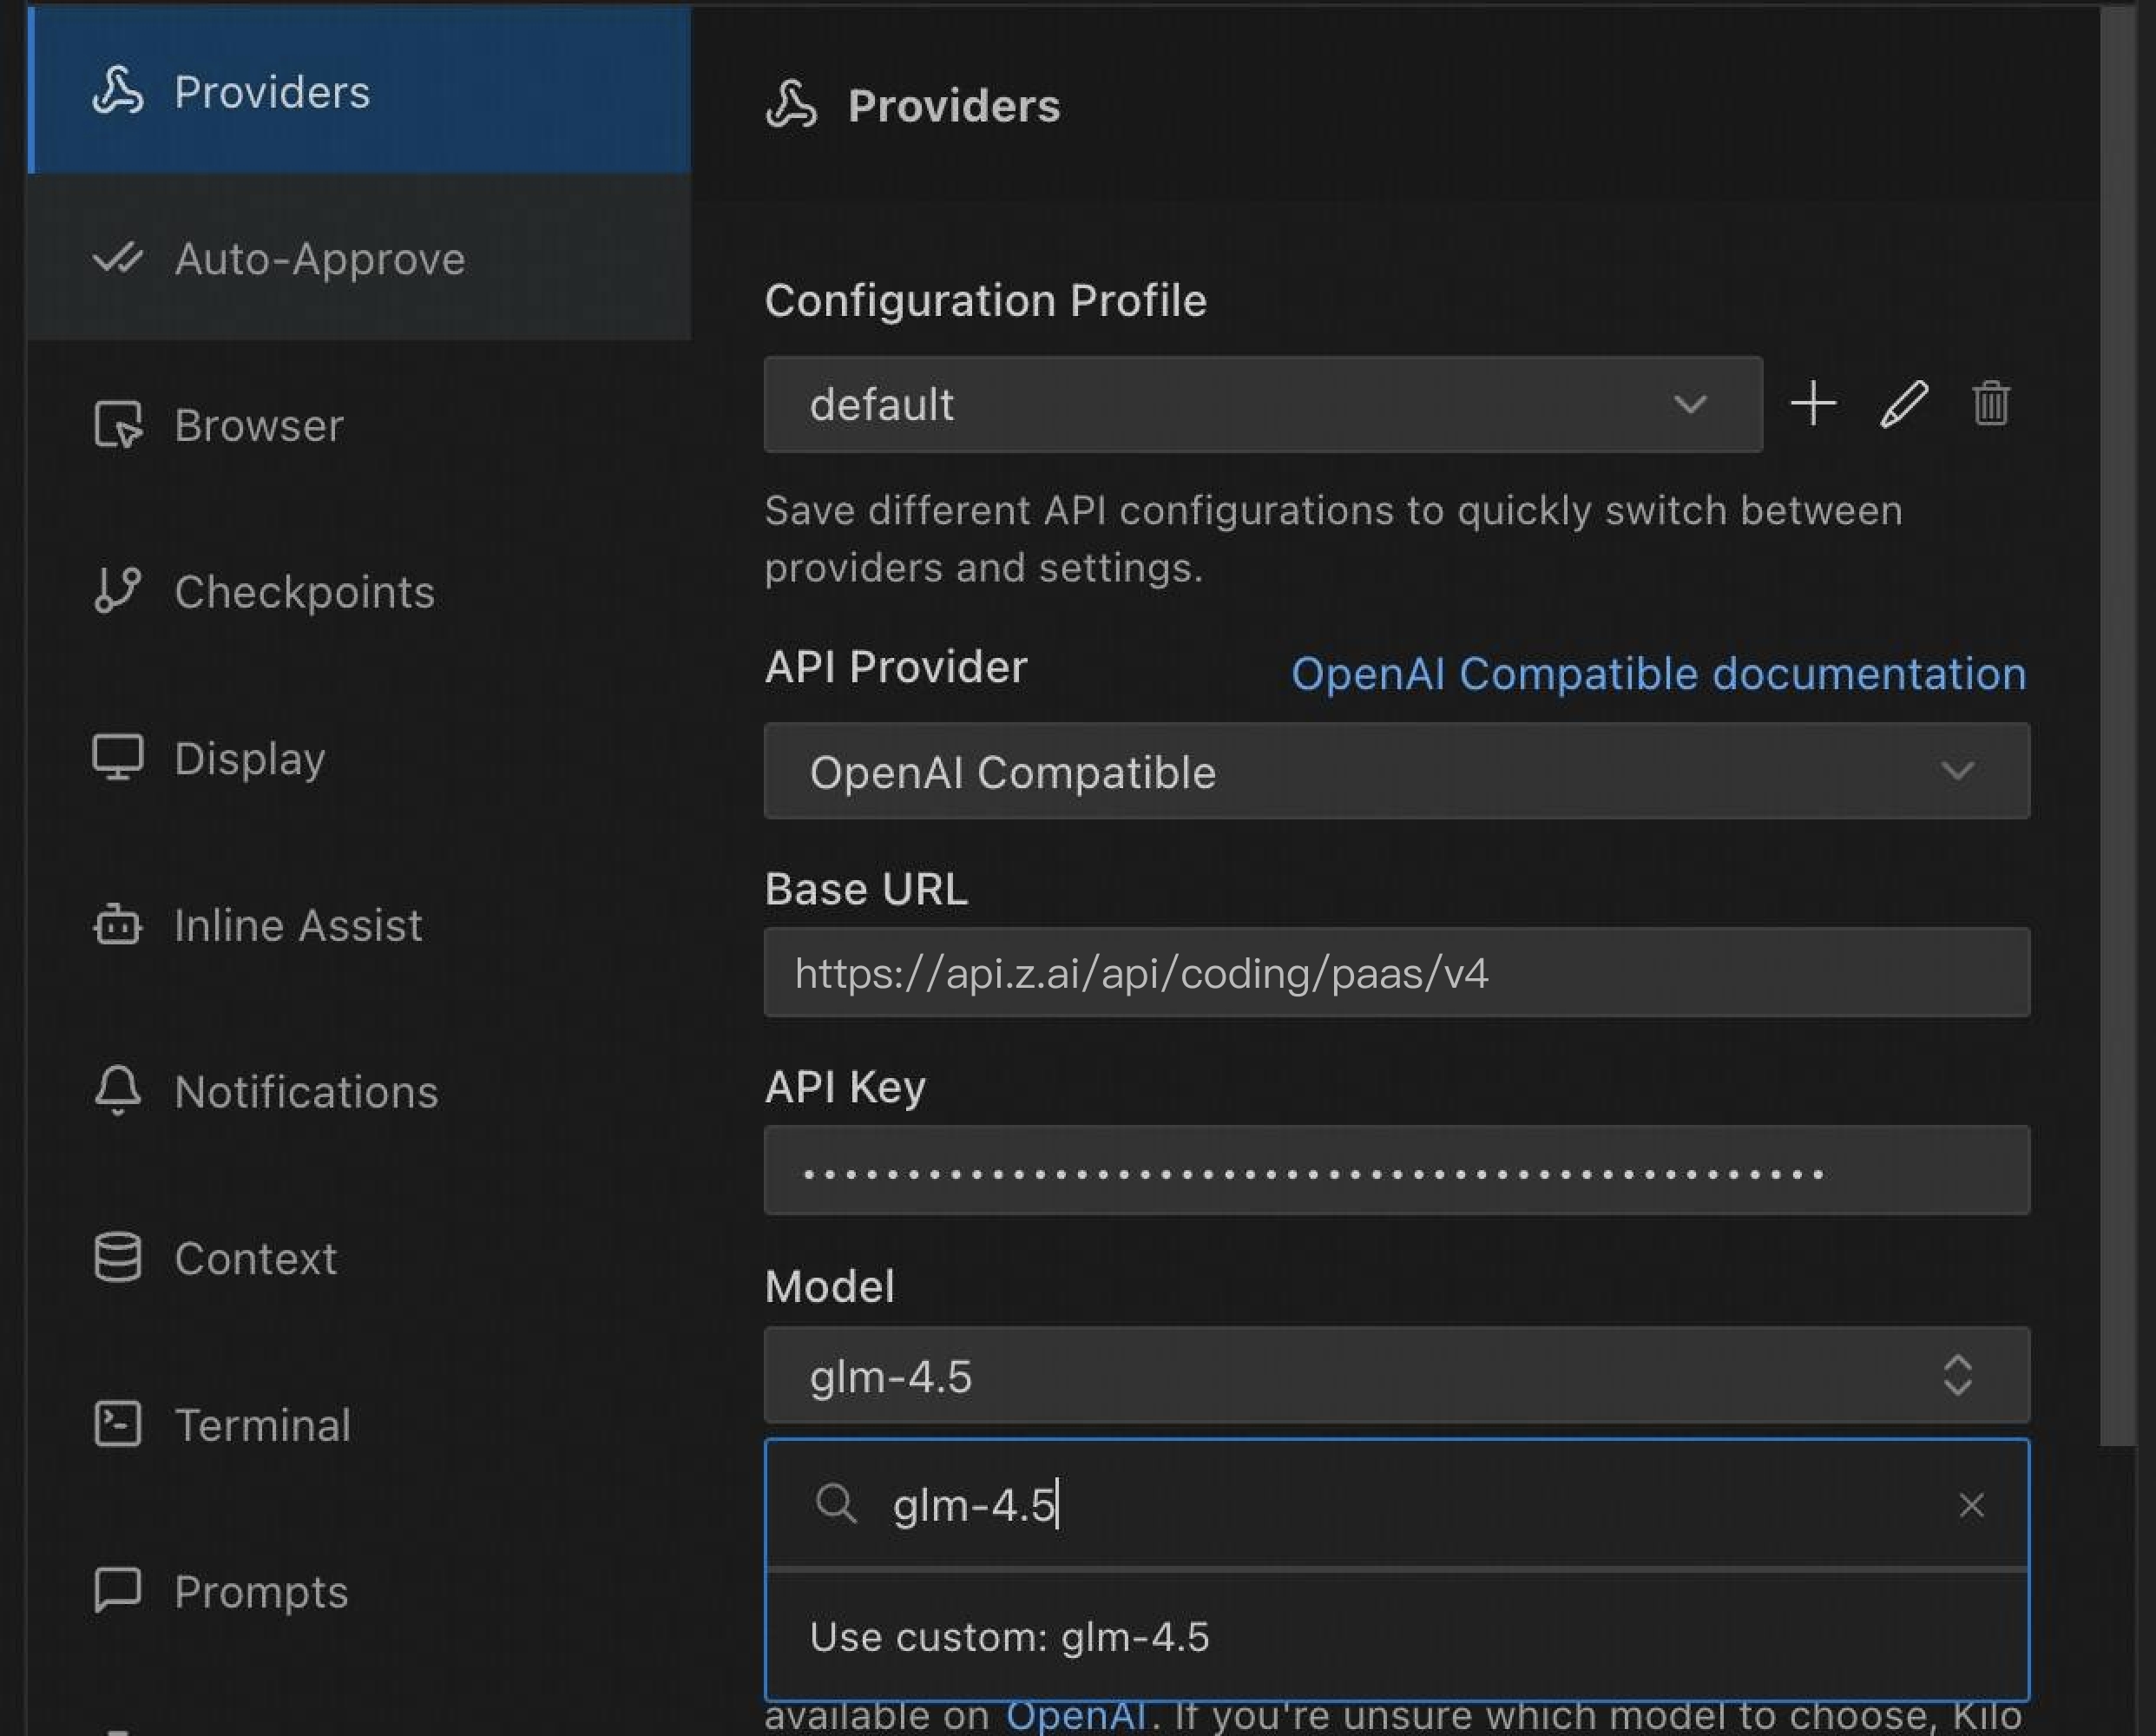The height and width of the screenshot is (1736, 2156).
Task: Click the Inline Assist robot icon
Action: point(118,925)
